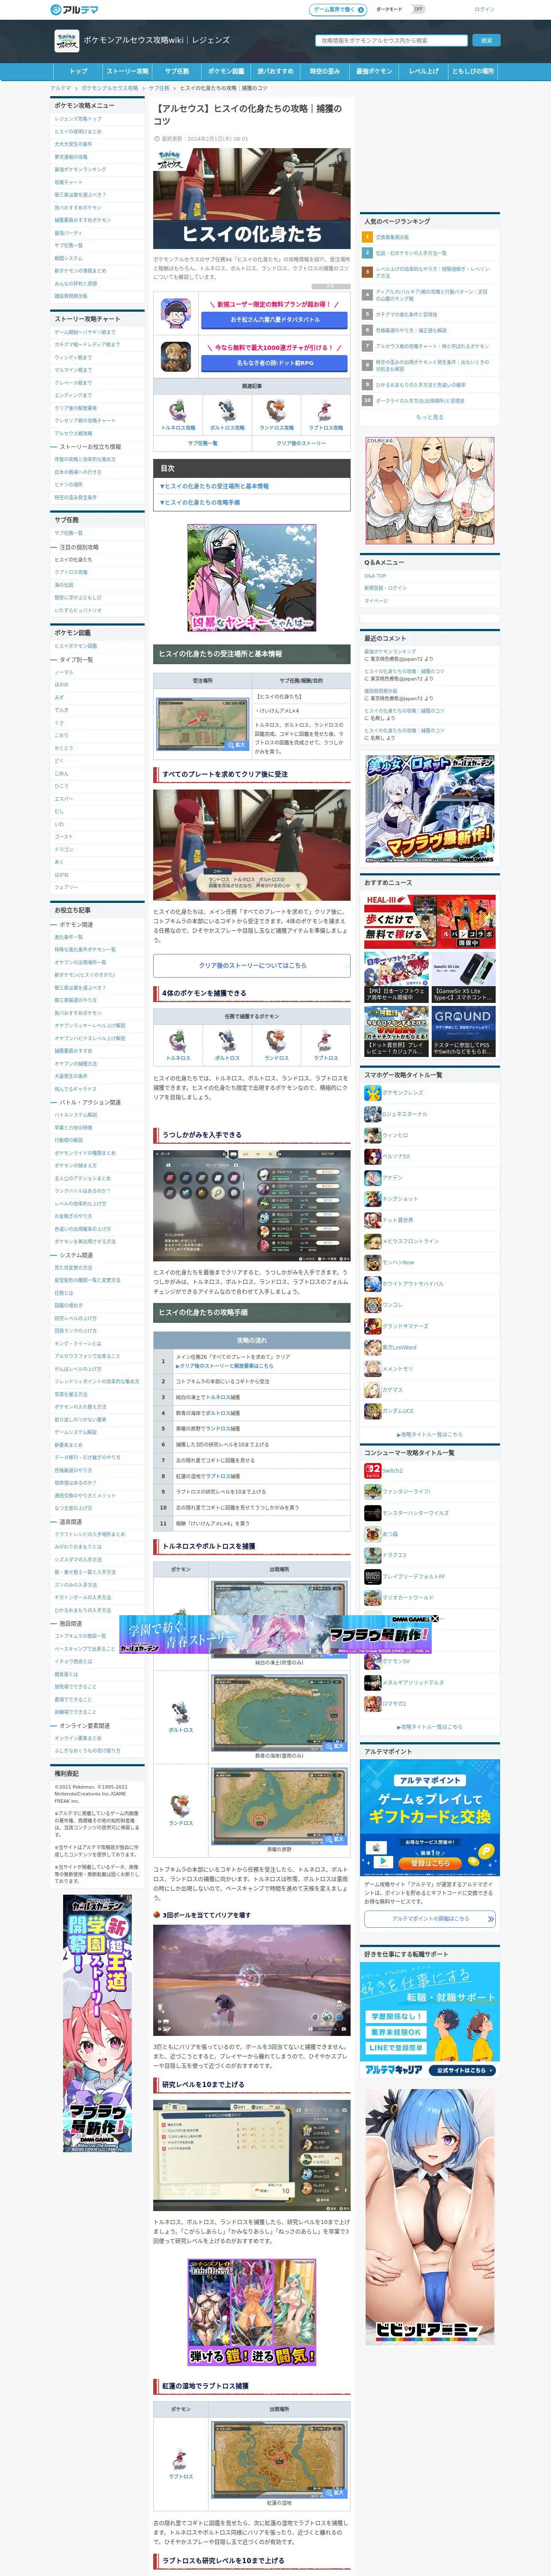Open ガンダムUCE game icon
551x2576 pixels.
click(x=372, y=1411)
